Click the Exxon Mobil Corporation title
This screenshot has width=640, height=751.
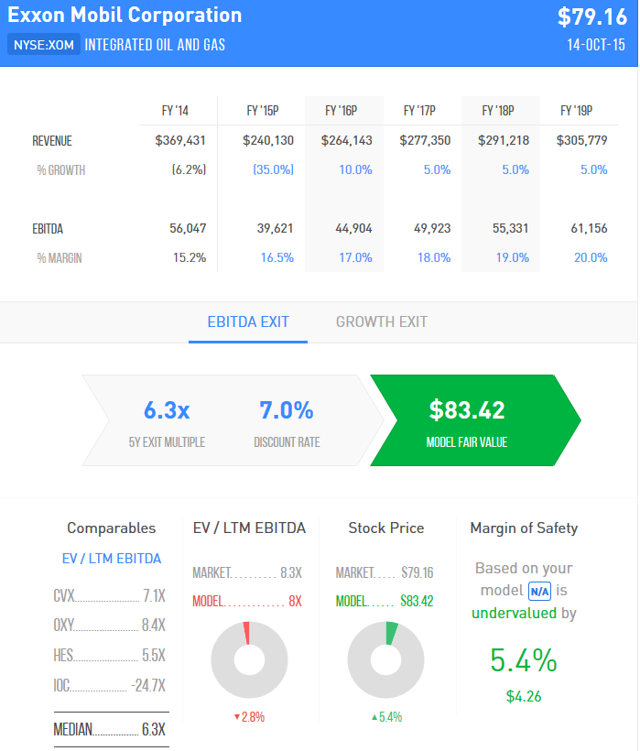click(125, 15)
